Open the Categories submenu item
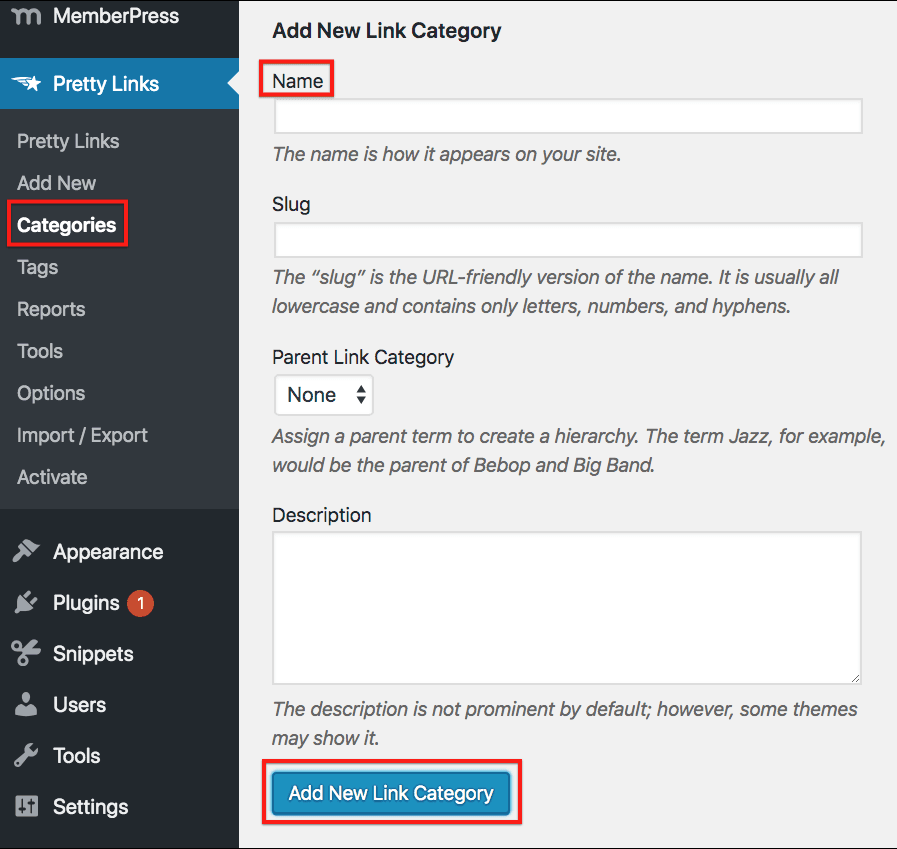Screen dimensions: 897x849 (x=67, y=225)
